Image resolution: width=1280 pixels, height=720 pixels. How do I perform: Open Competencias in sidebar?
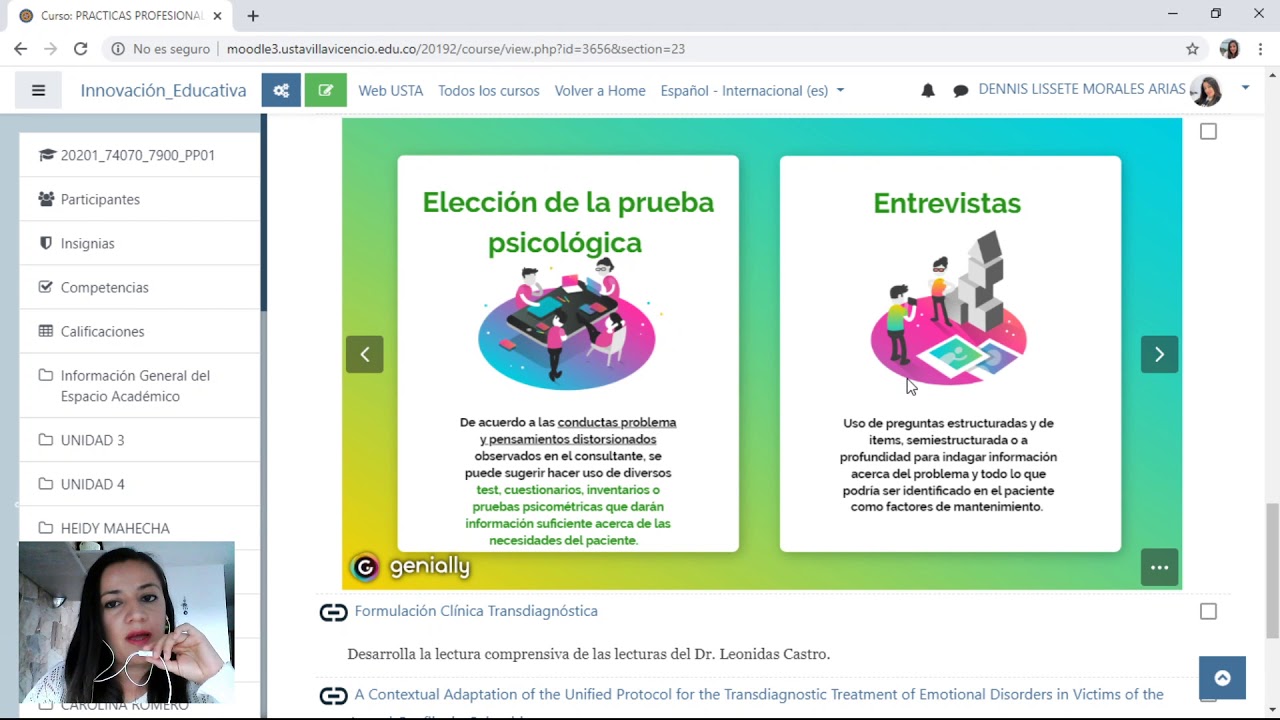pos(139,287)
